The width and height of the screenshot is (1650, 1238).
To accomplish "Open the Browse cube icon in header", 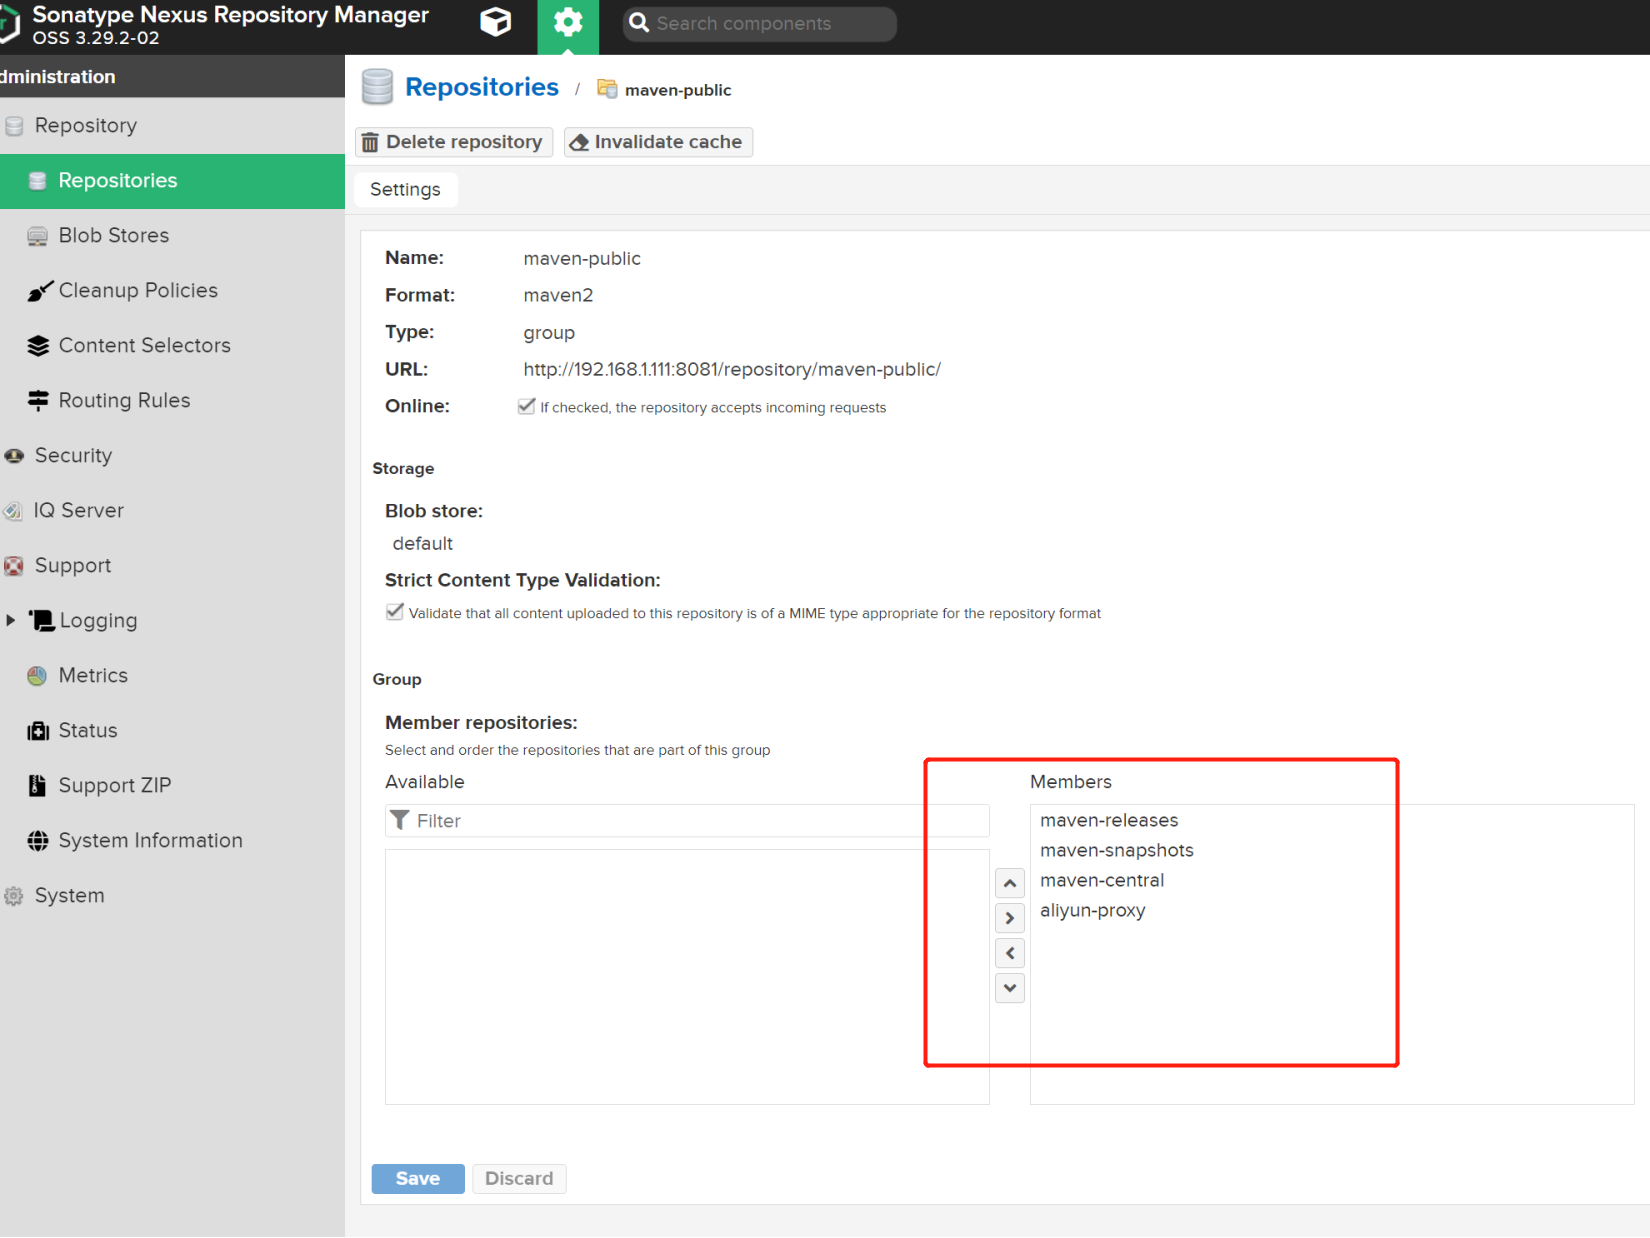I will (x=495, y=22).
